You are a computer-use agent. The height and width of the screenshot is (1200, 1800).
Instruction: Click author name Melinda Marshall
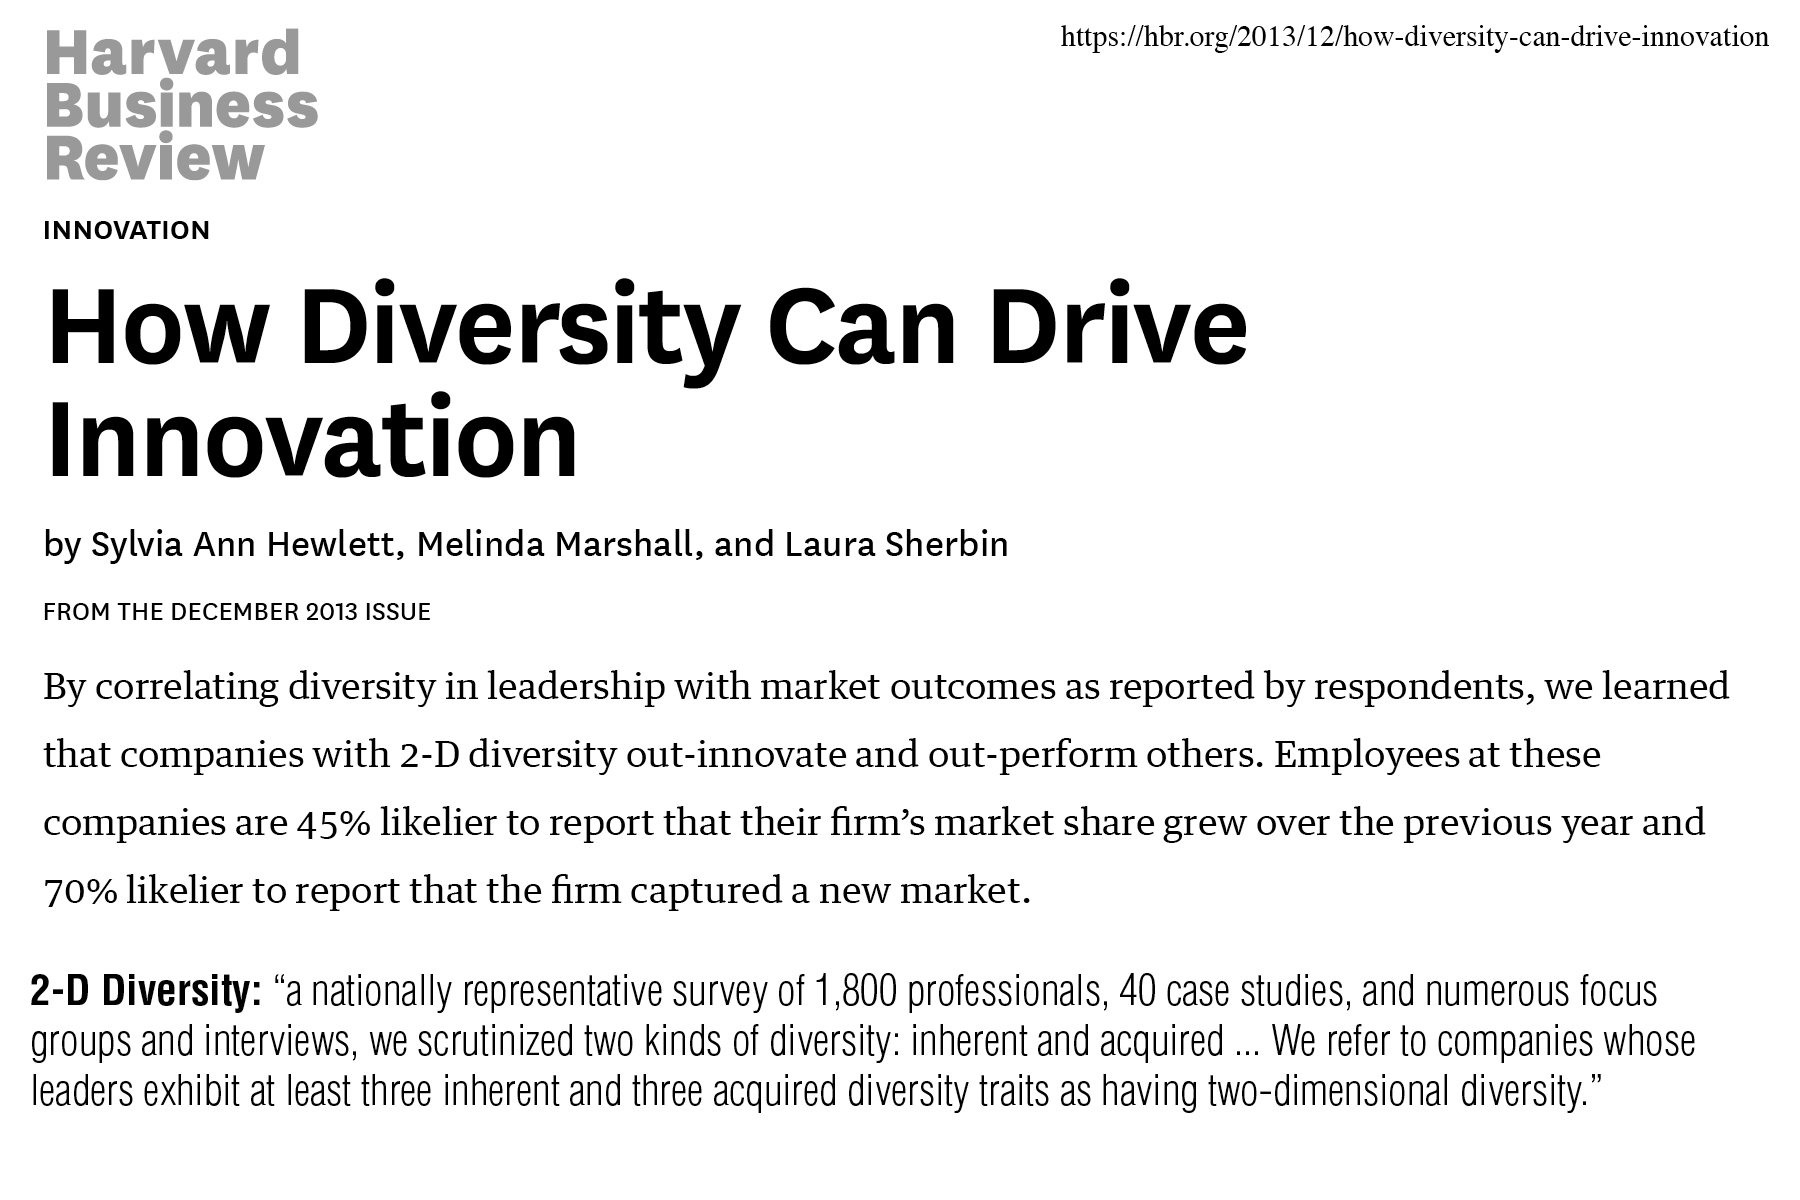[x=554, y=544]
